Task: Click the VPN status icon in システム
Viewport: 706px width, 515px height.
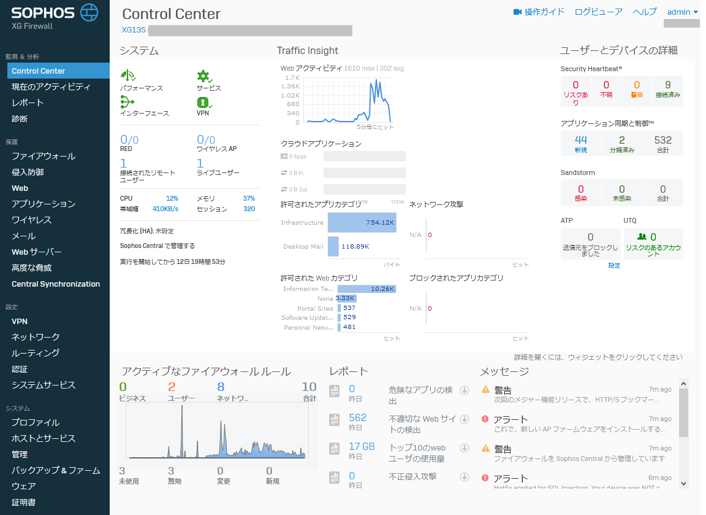Action: [x=203, y=102]
